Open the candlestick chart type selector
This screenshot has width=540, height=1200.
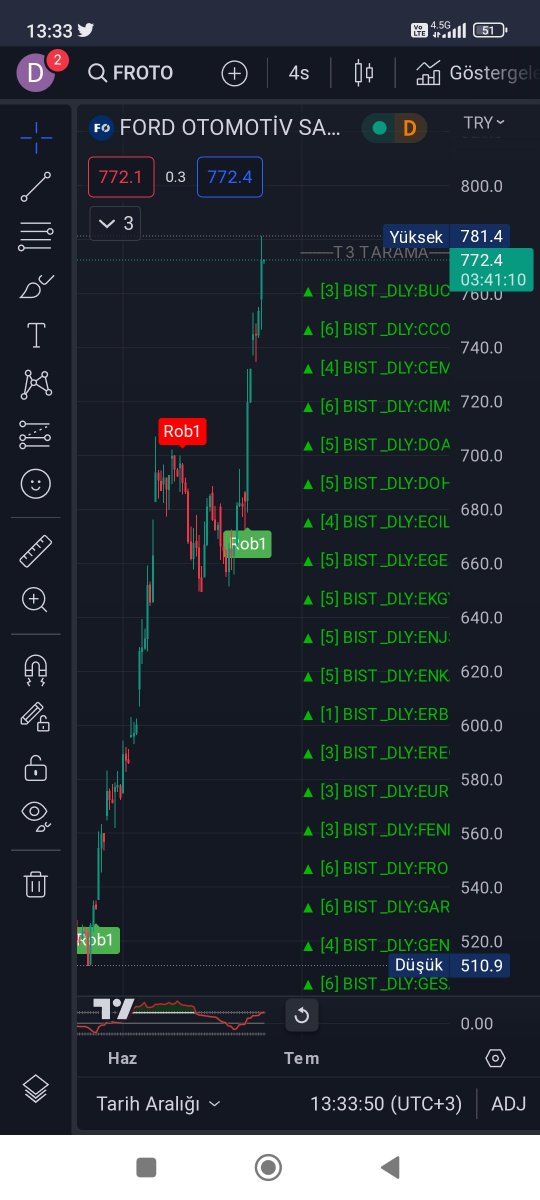tap(363, 73)
